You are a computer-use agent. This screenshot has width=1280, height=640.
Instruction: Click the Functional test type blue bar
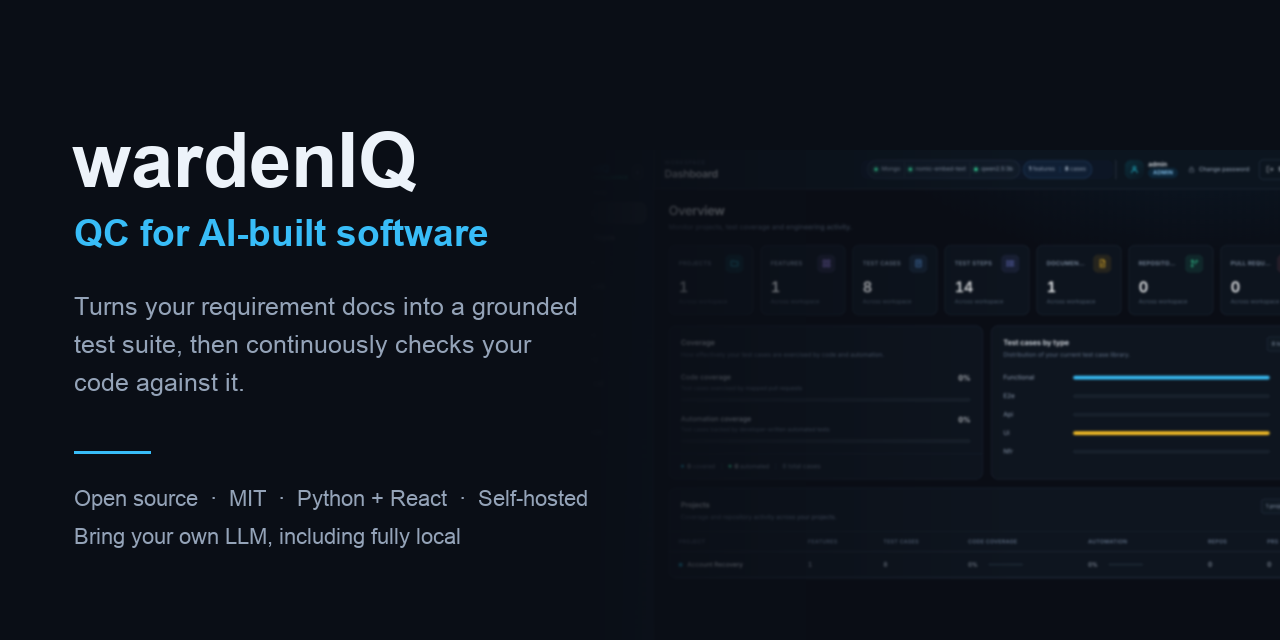(x=1171, y=377)
